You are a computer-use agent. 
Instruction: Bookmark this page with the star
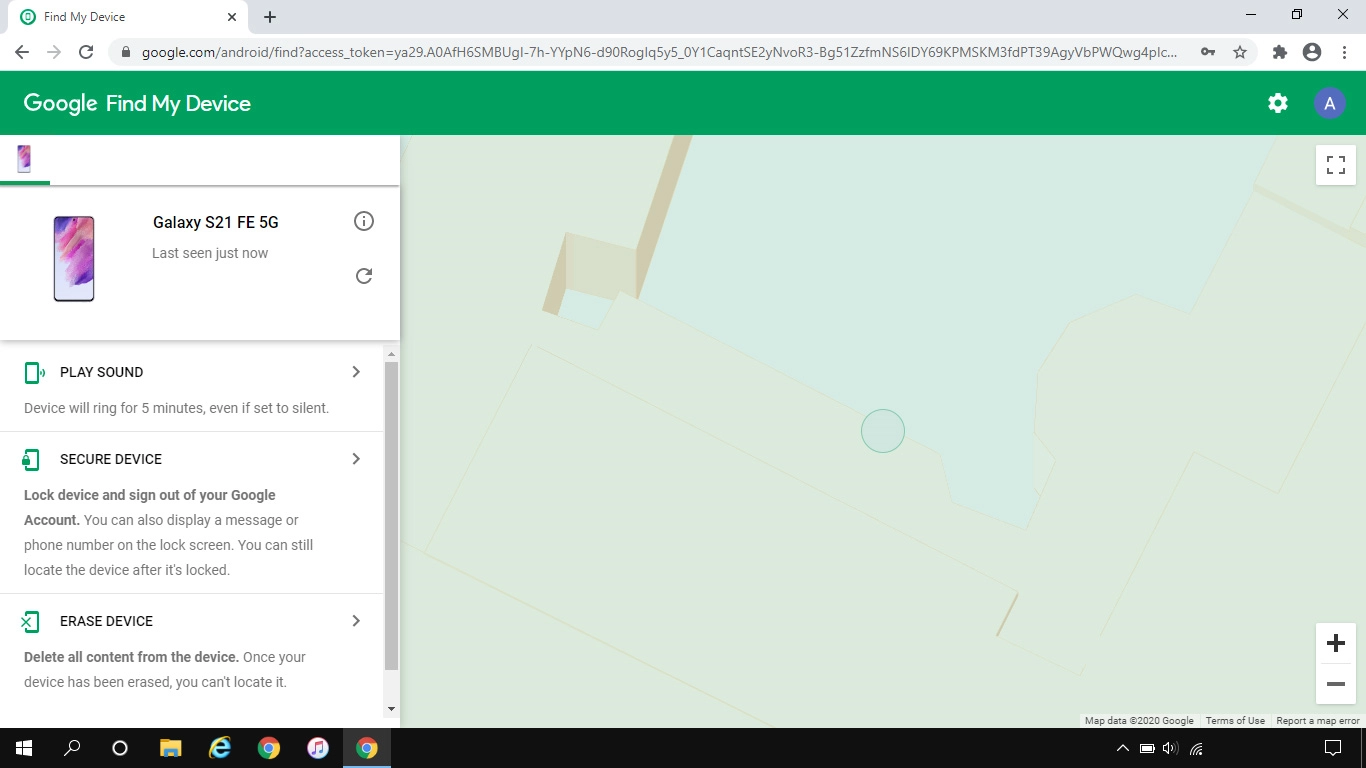tap(1240, 52)
